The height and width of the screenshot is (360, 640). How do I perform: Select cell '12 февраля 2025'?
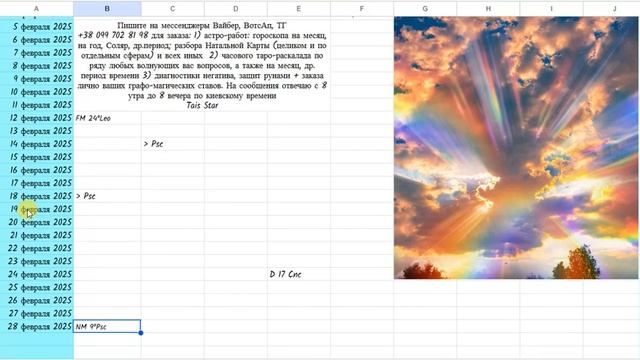pos(37,118)
